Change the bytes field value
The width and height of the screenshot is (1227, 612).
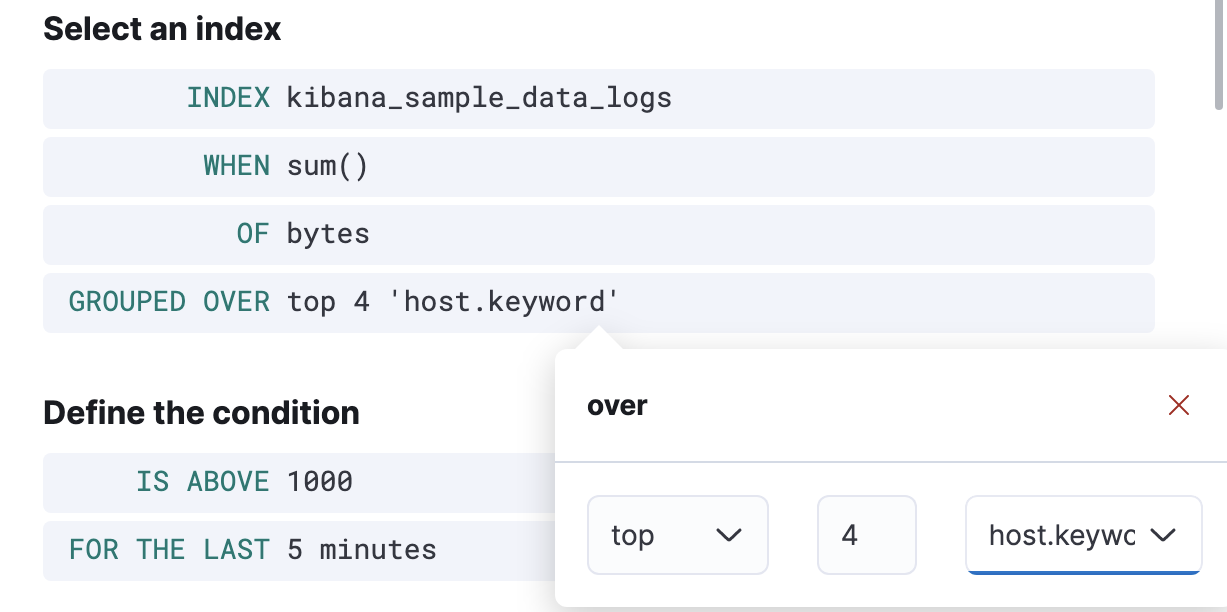[328, 234]
